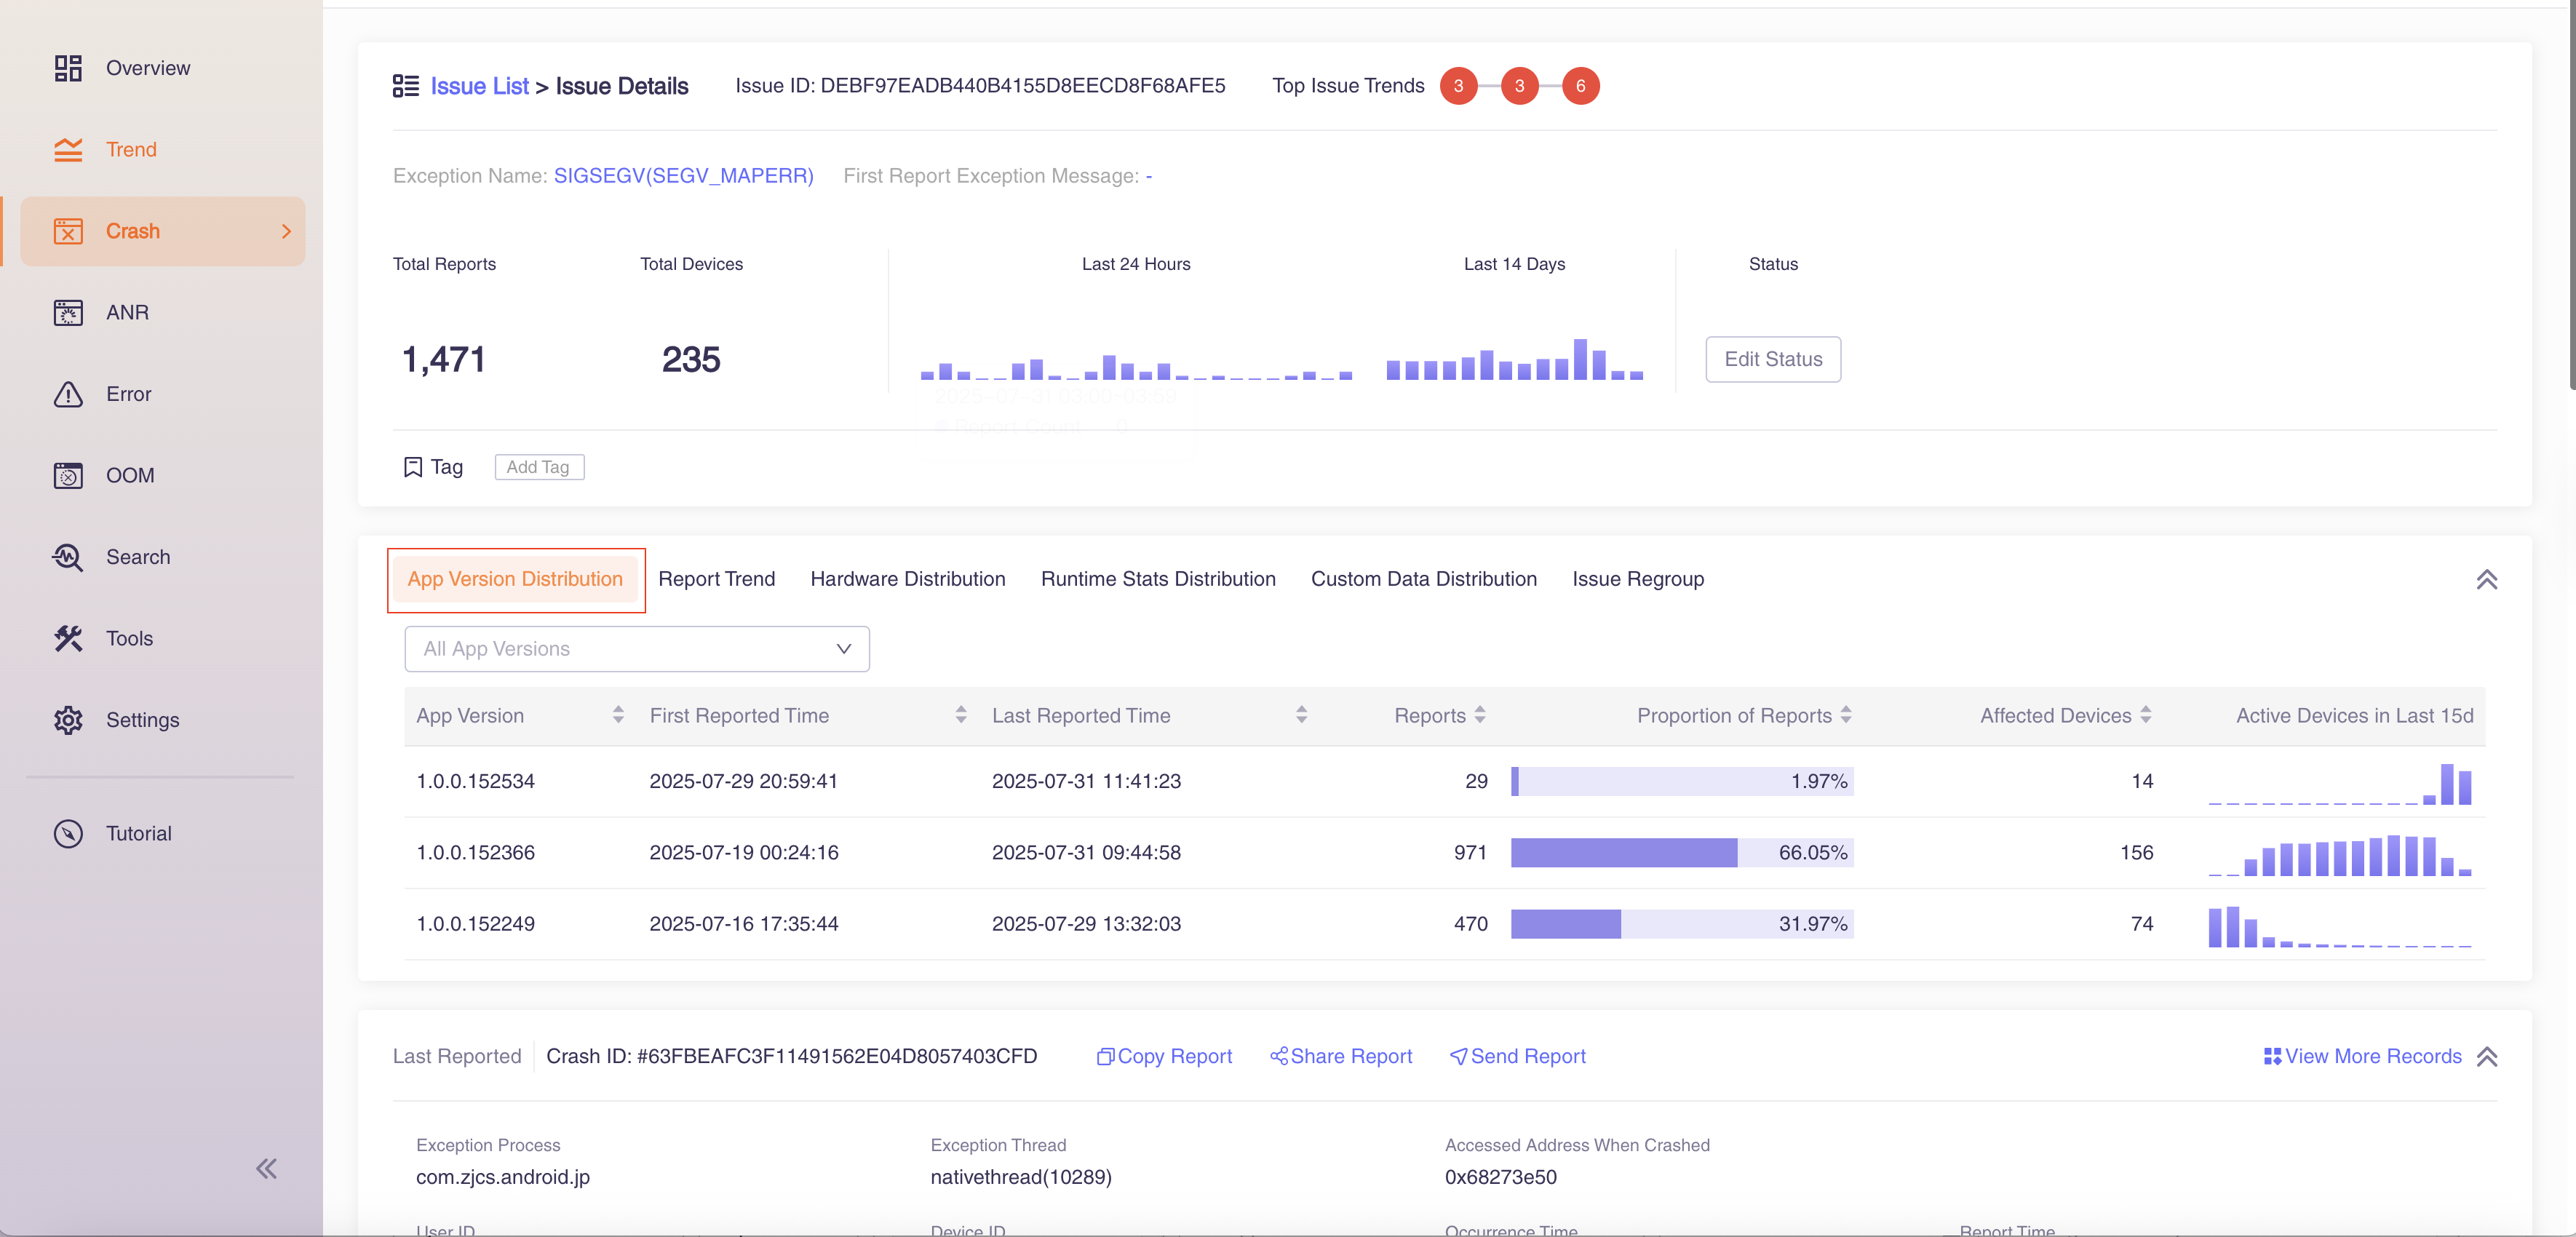Sort by Affected Devices column arrows

click(2145, 715)
